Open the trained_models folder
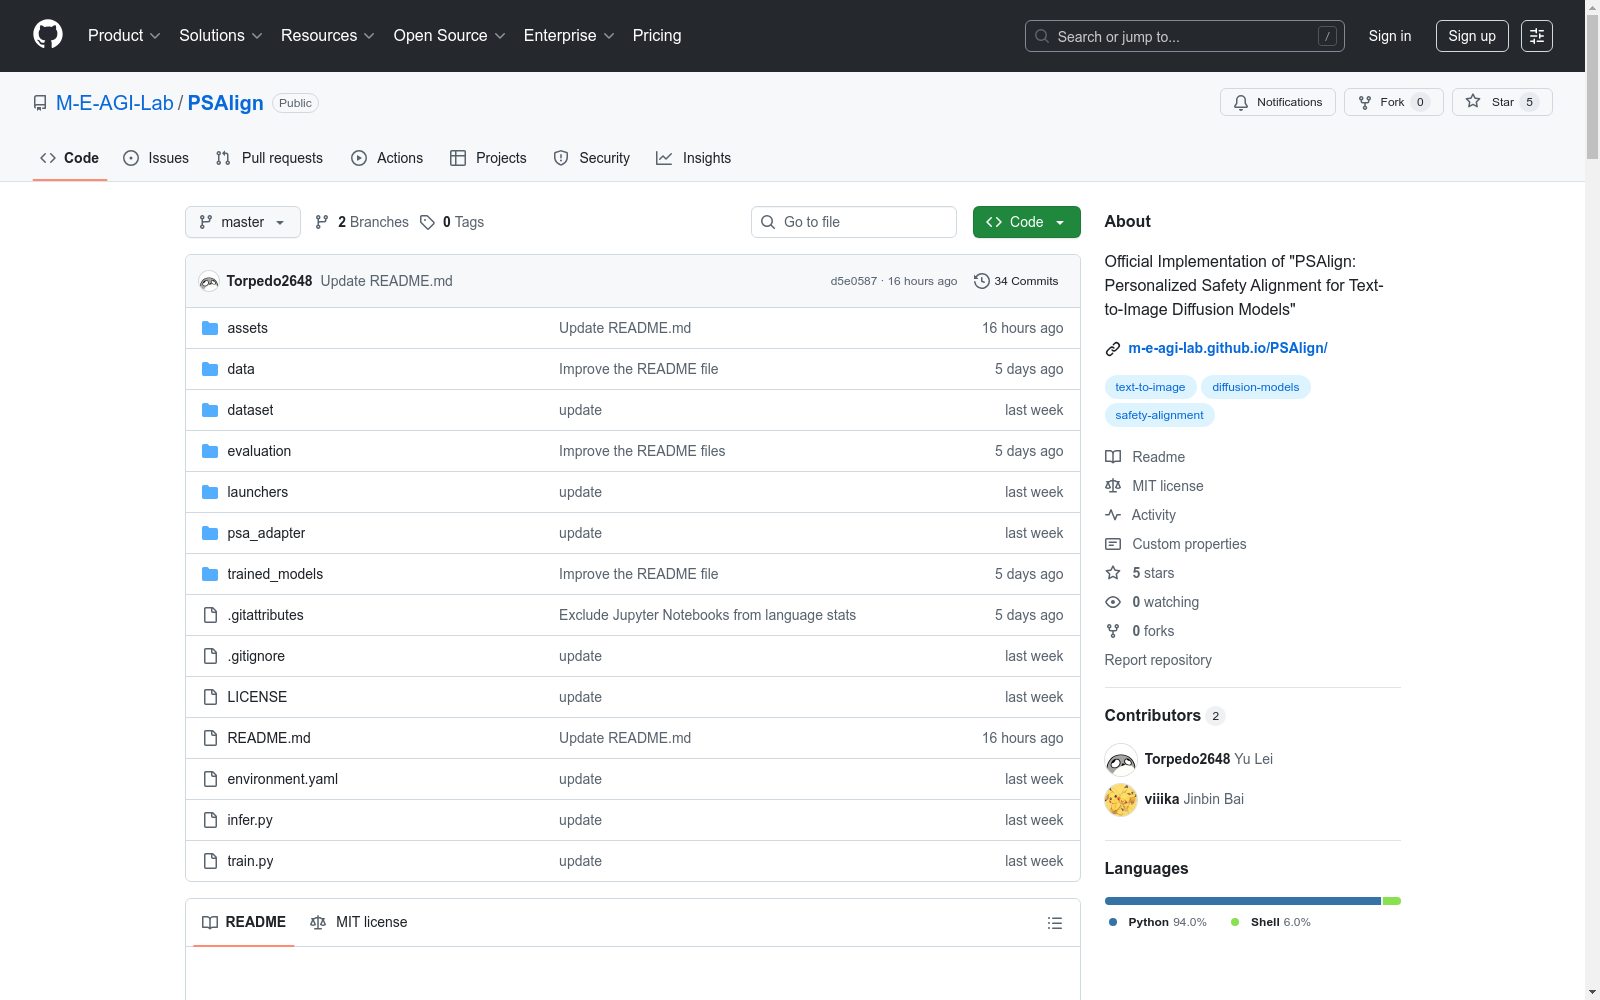 click(x=275, y=574)
